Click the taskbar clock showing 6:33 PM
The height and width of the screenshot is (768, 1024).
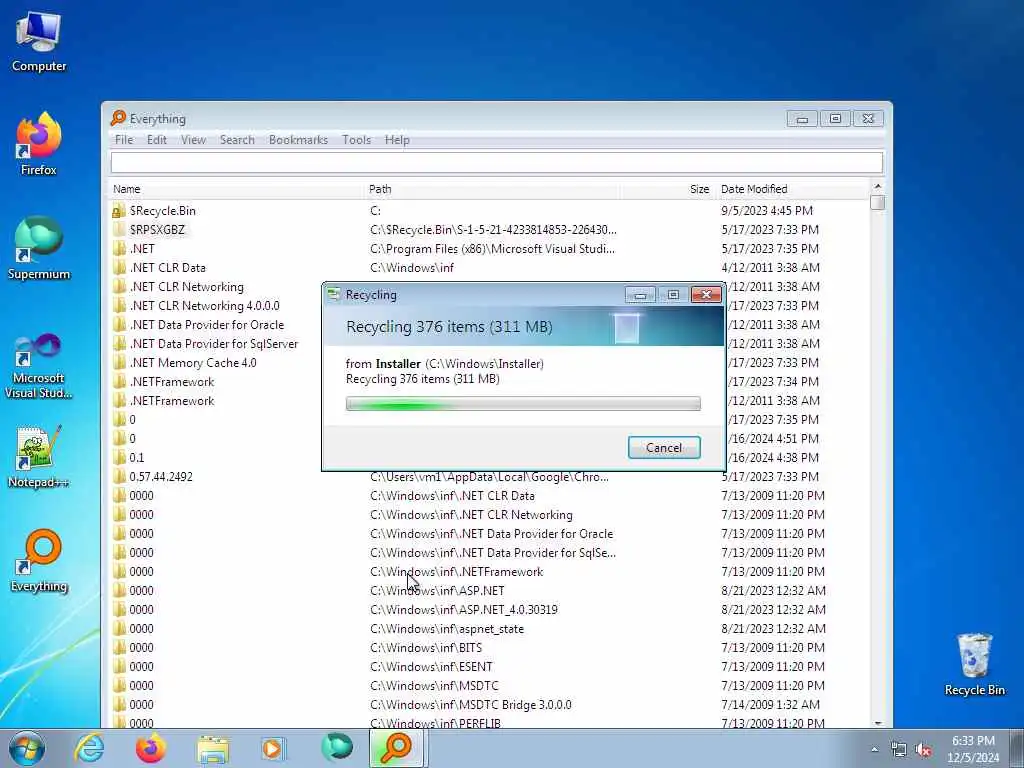[973, 748]
